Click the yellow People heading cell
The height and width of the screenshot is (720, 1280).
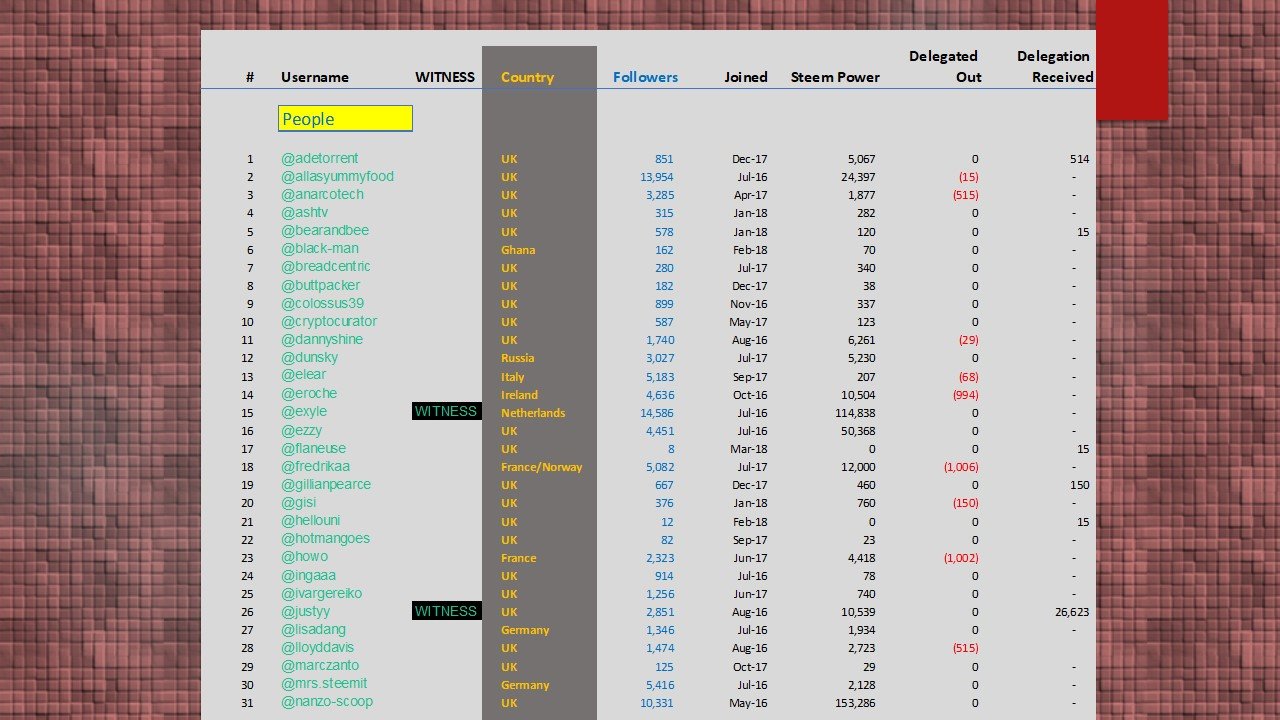345,119
